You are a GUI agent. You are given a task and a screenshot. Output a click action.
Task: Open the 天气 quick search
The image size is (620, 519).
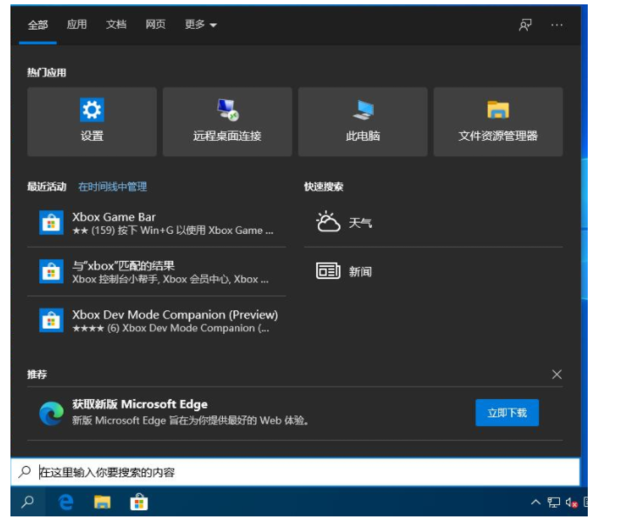coord(433,223)
